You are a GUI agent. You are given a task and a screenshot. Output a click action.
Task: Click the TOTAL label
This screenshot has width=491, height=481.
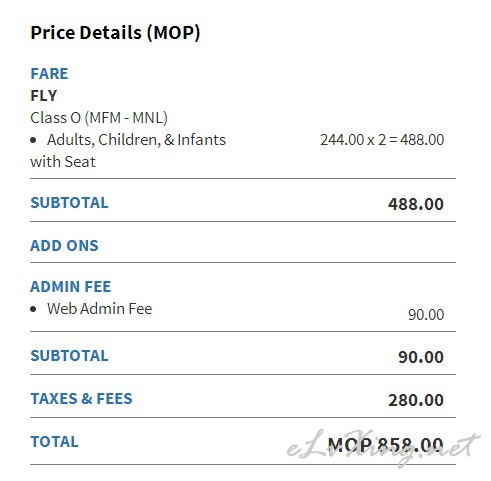[54, 442]
